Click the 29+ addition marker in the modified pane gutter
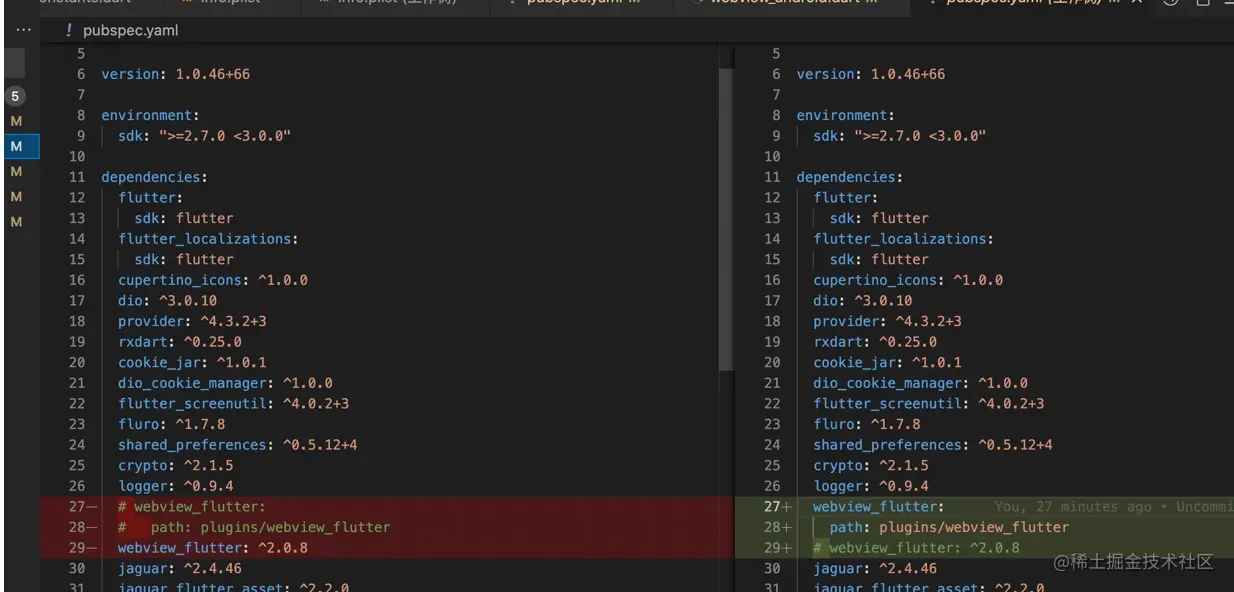 (778, 548)
